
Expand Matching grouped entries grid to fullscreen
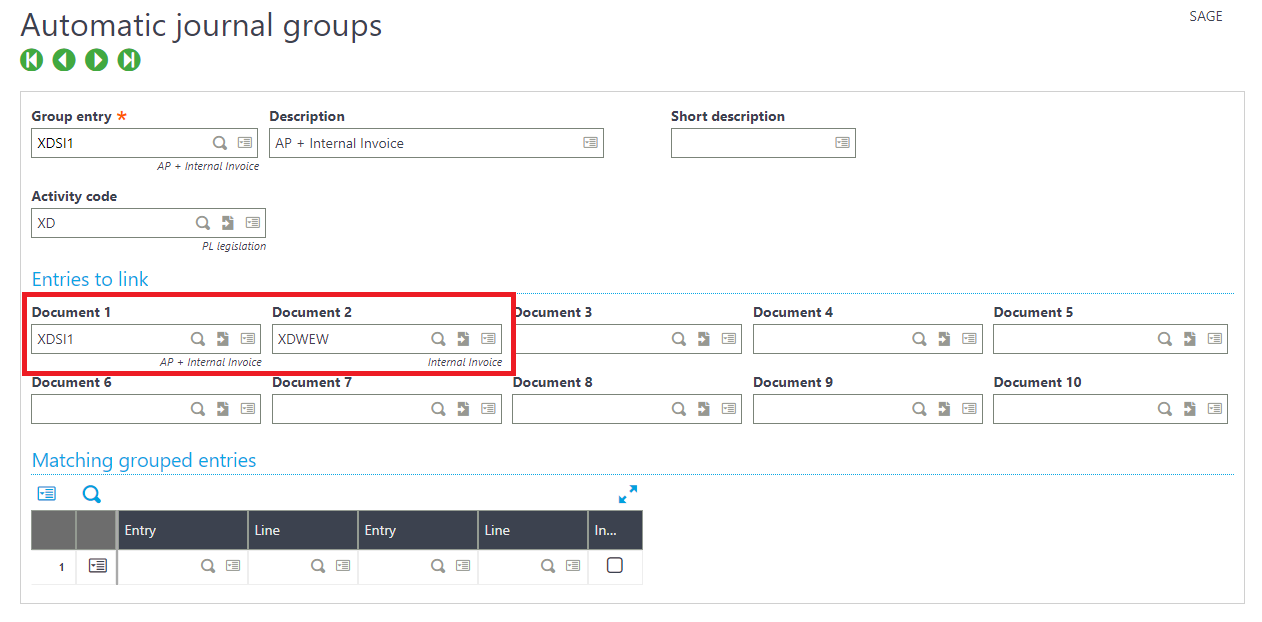tap(628, 494)
